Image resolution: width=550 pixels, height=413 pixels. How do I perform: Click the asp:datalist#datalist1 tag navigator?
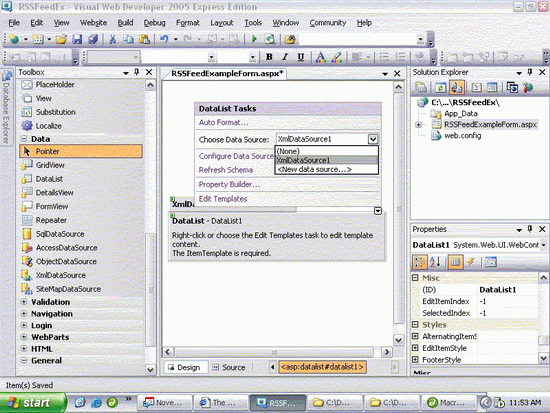point(322,367)
